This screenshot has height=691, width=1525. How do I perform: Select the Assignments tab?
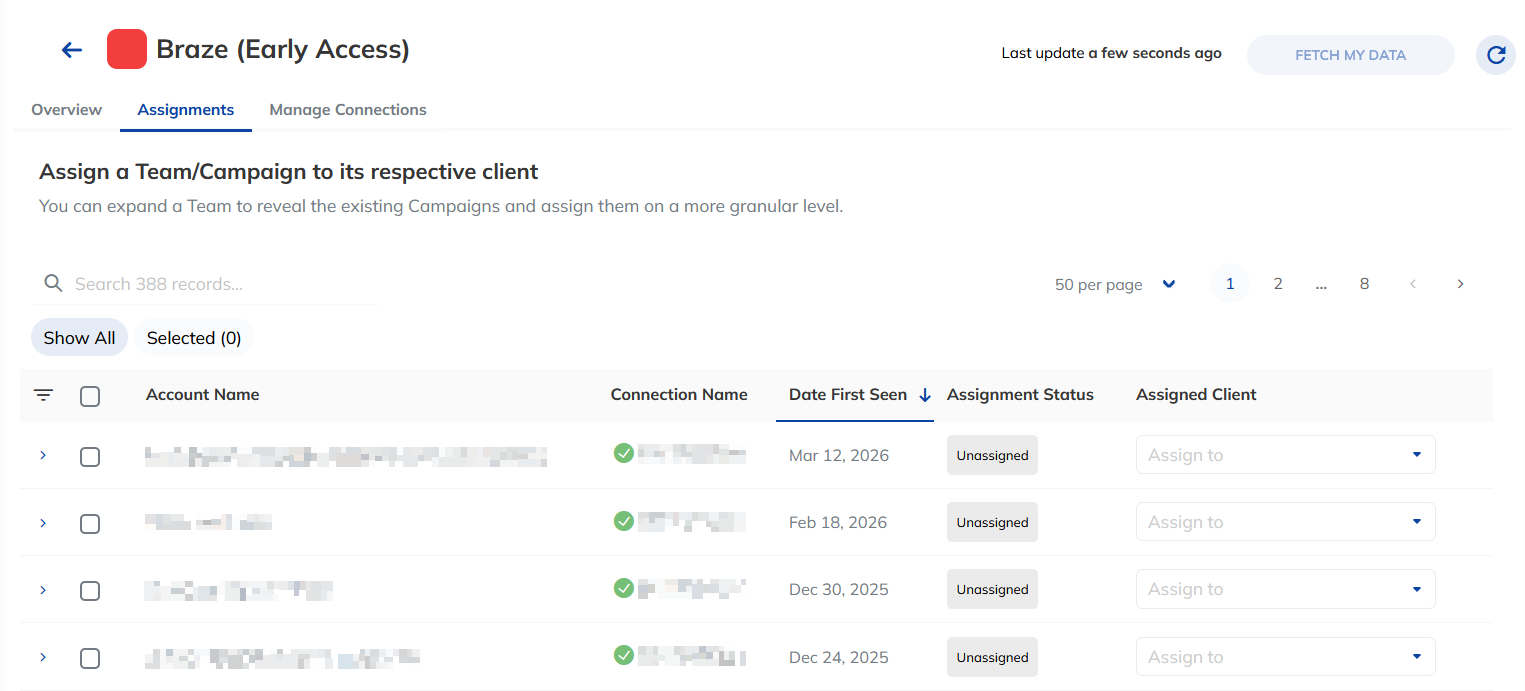pyautogui.click(x=186, y=110)
